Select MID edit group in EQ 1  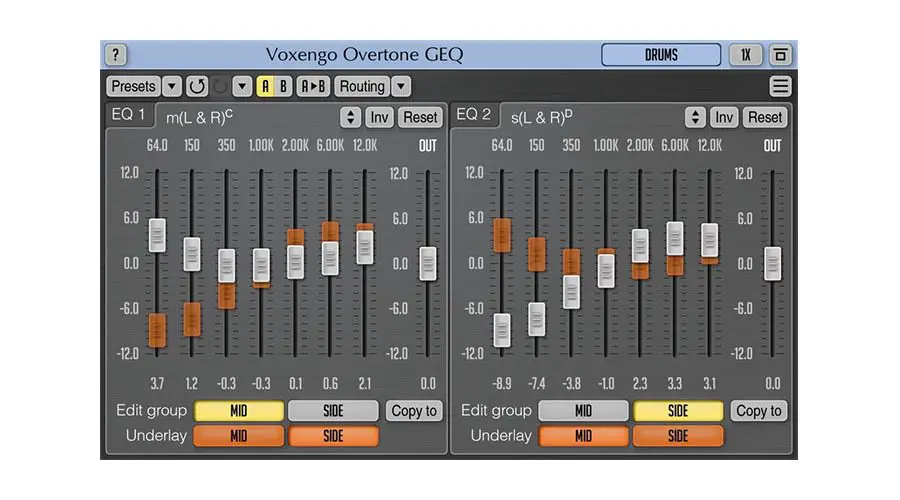point(239,411)
